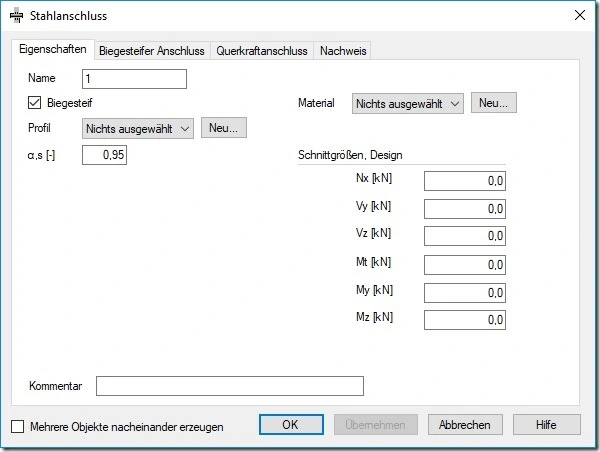Viewport: 600px width, 452px height.
Task: Click the Schnittgrößen, Design heading
Action: [x=350, y=155]
